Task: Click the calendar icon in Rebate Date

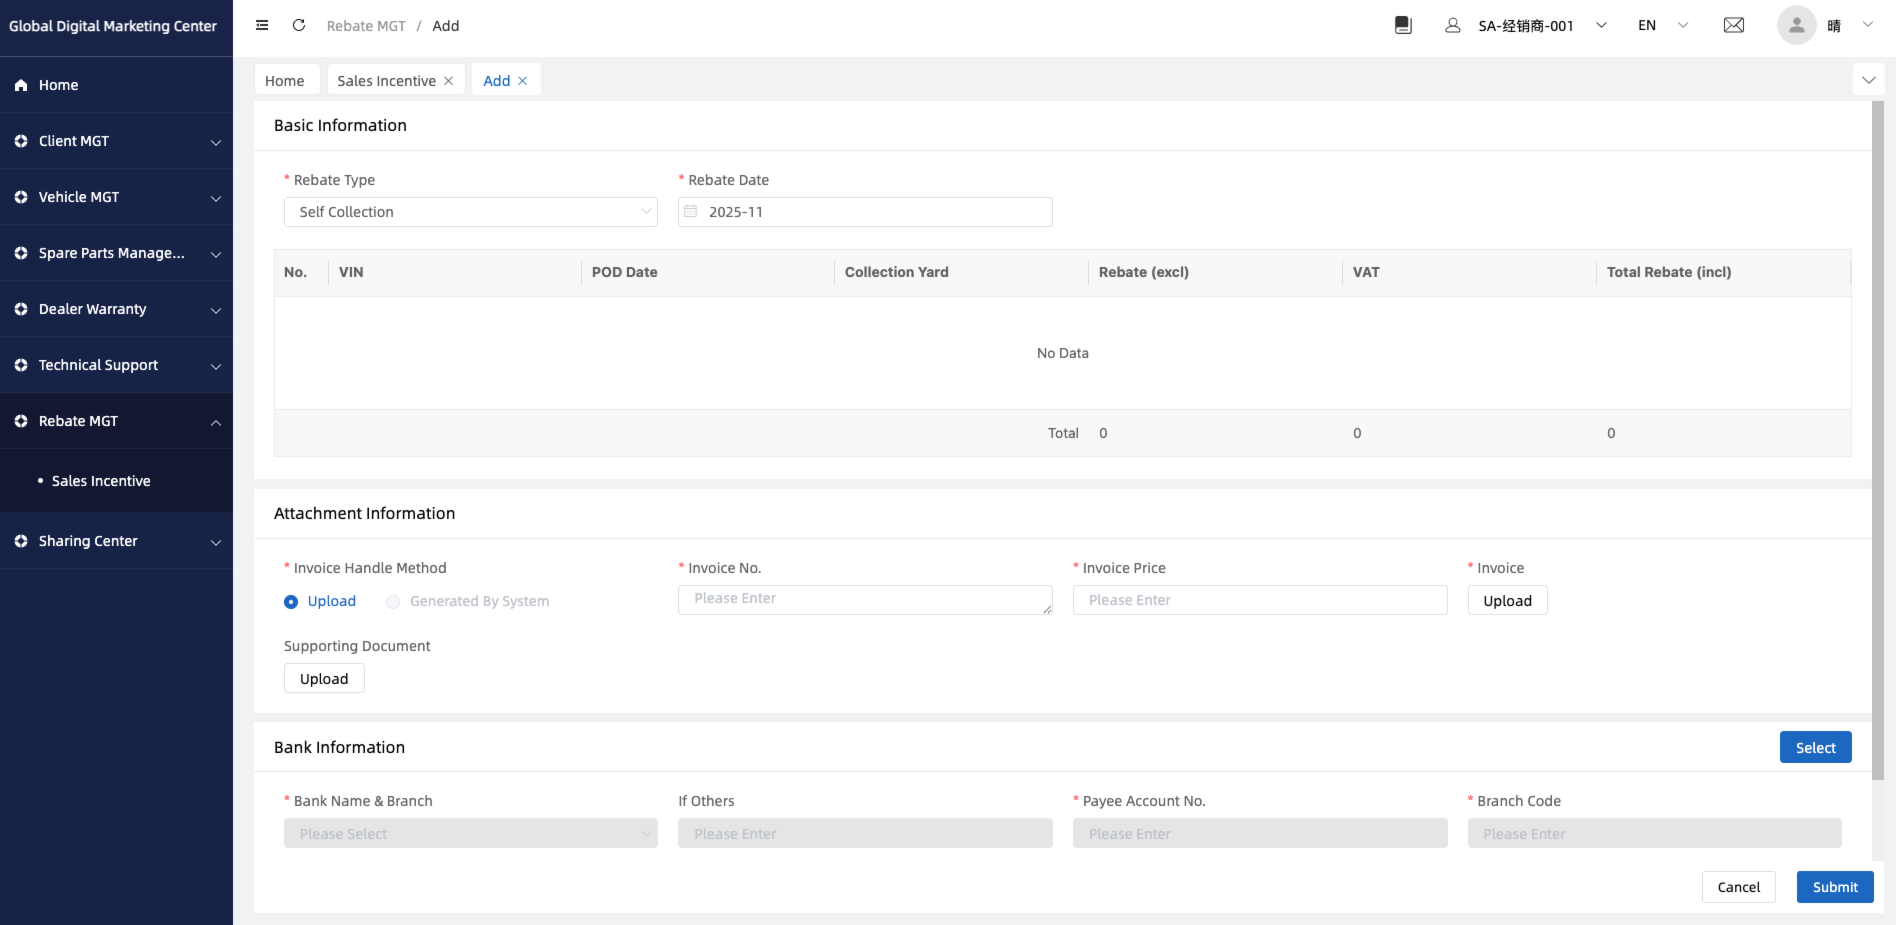Action: click(x=691, y=212)
